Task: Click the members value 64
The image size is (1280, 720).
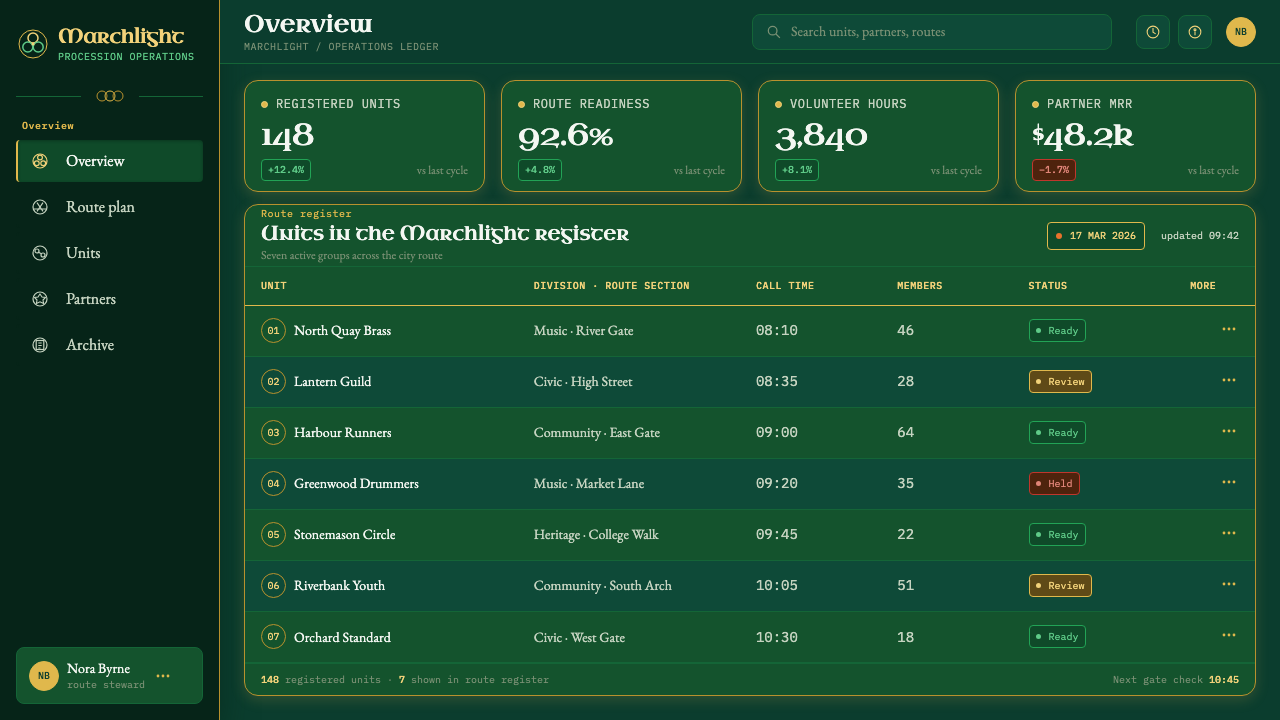Action: click(906, 433)
